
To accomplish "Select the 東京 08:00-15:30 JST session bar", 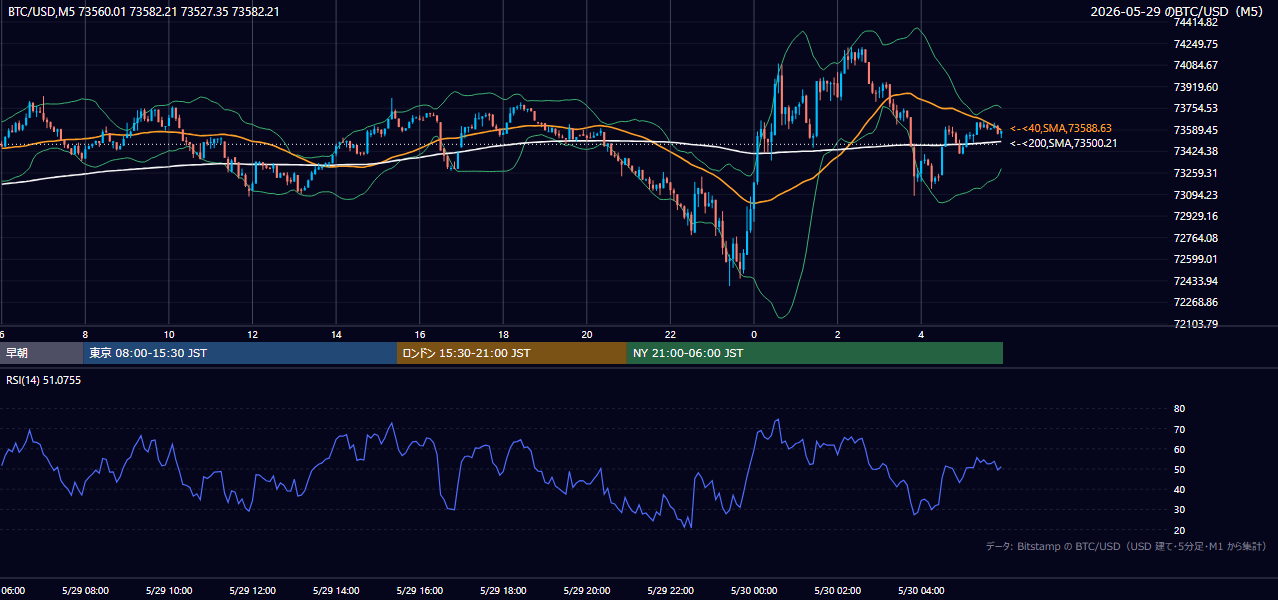I will tap(240, 353).
